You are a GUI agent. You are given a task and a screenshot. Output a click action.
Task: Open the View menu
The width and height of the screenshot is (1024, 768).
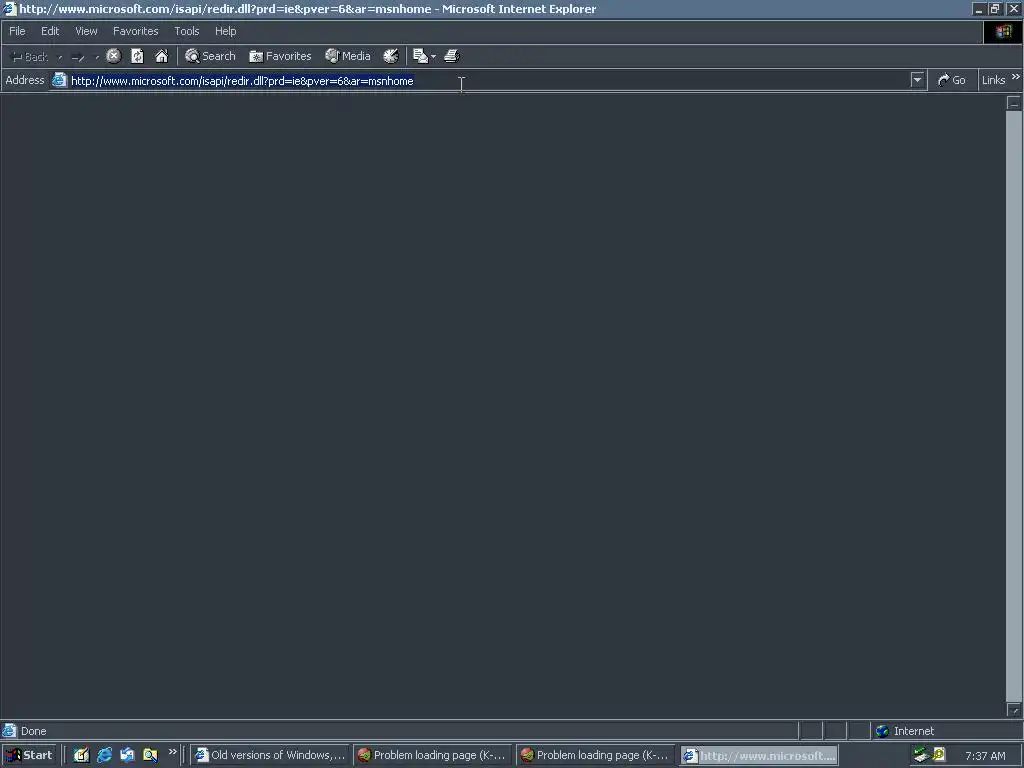[x=86, y=31]
